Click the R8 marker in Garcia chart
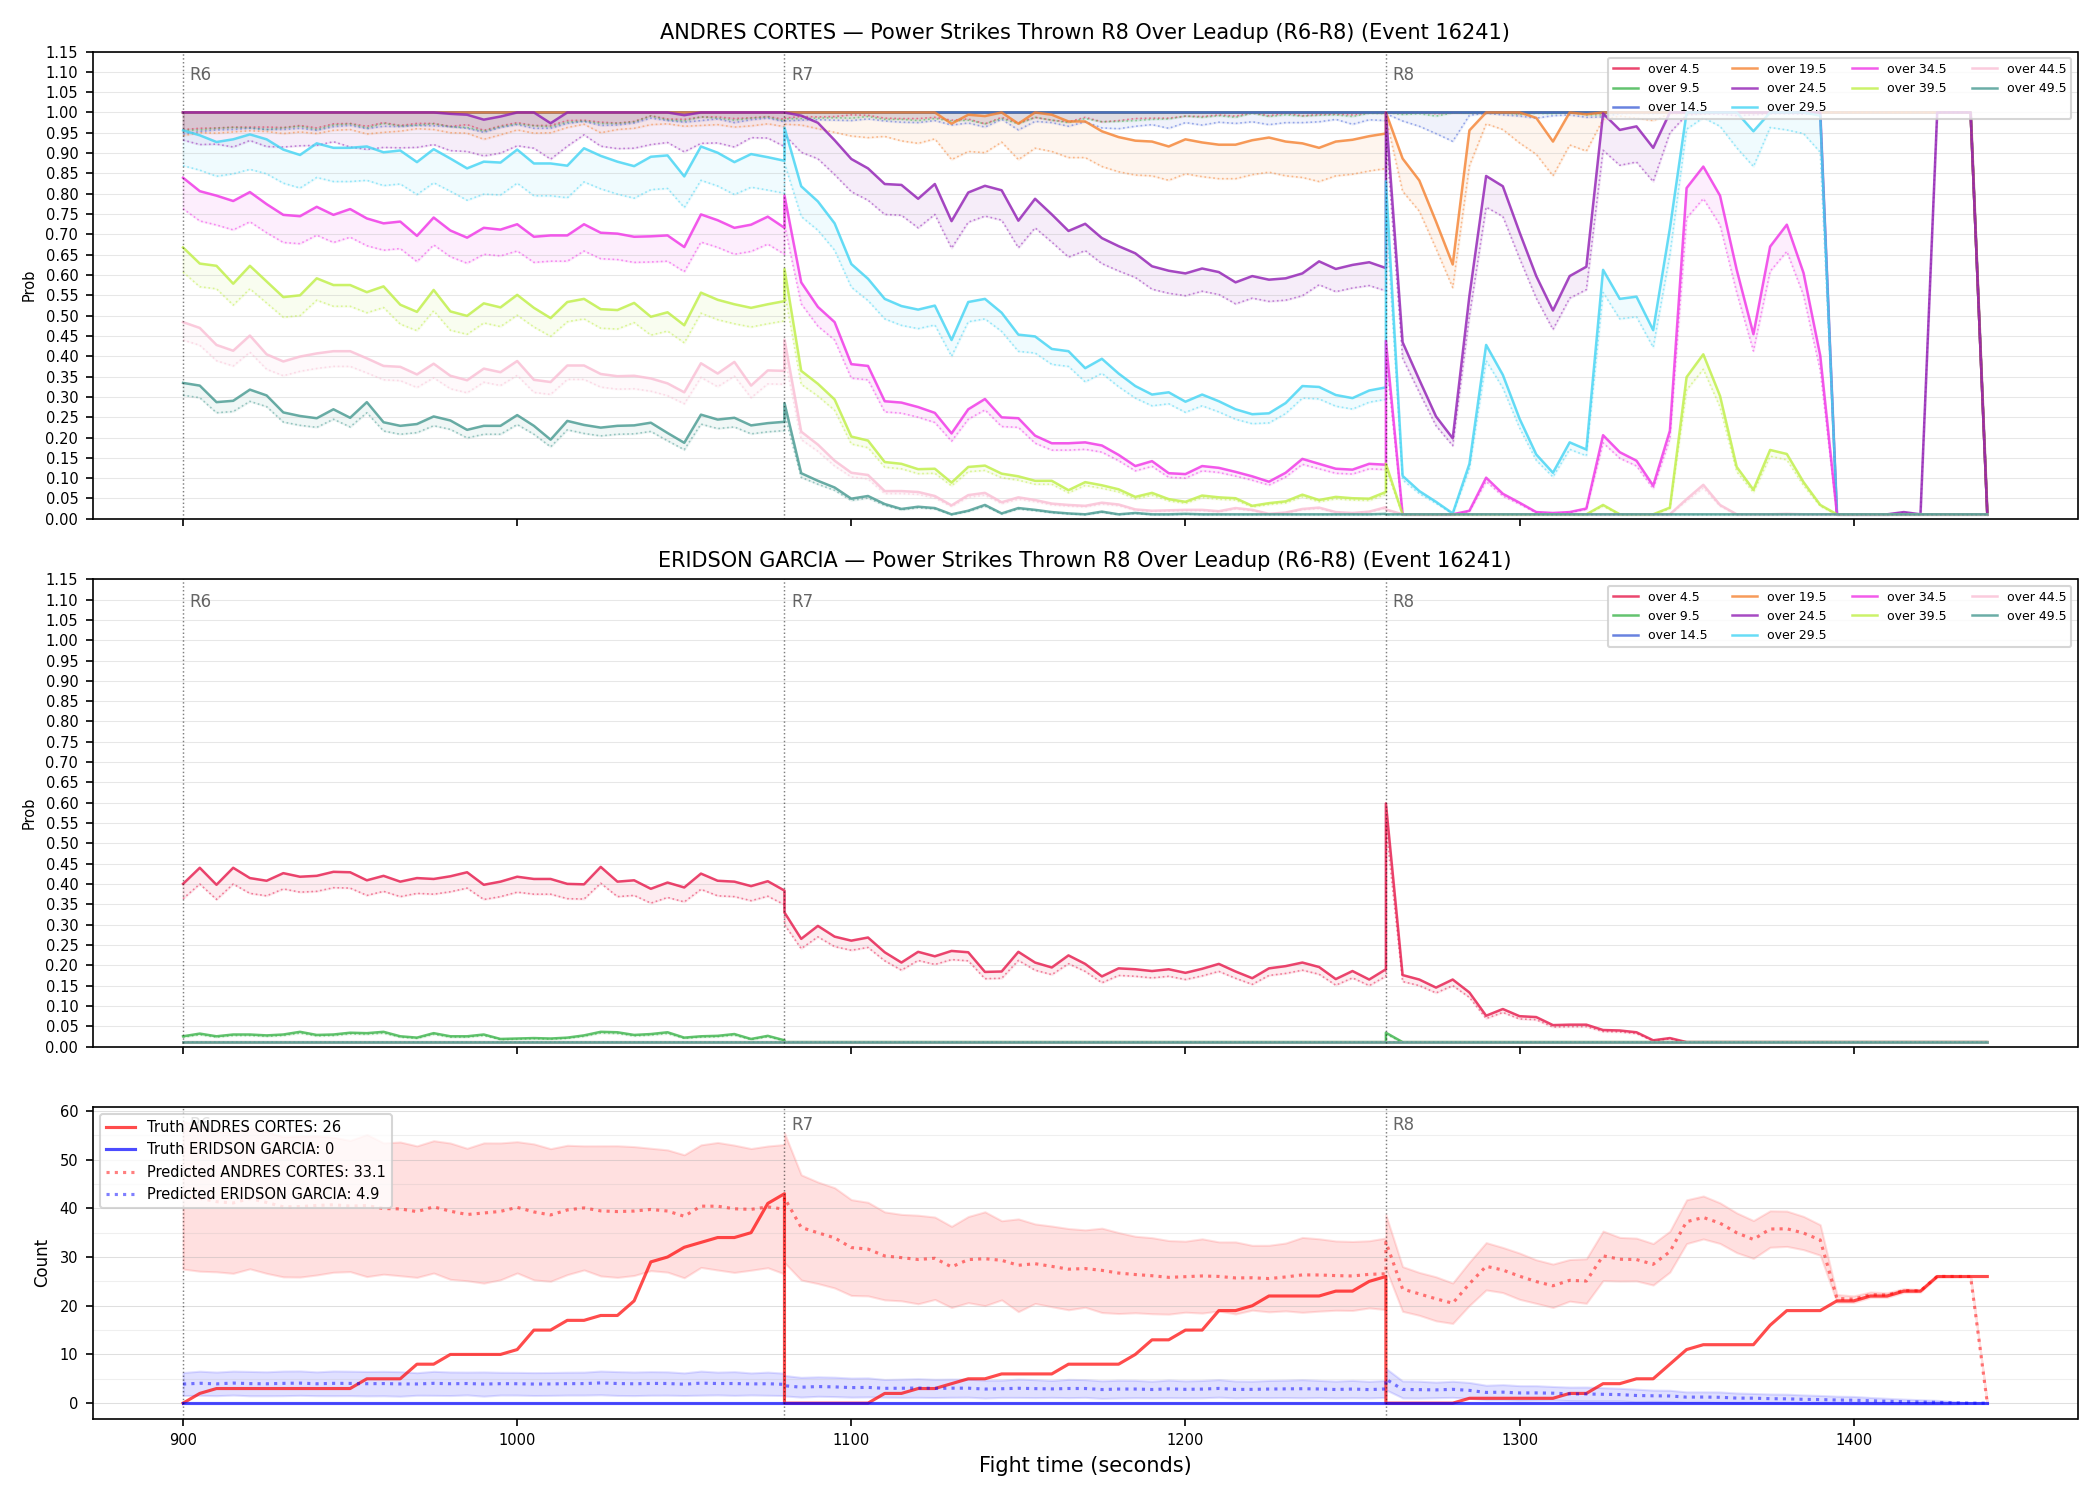The width and height of the screenshot is (2100, 1500). [1403, 601]
